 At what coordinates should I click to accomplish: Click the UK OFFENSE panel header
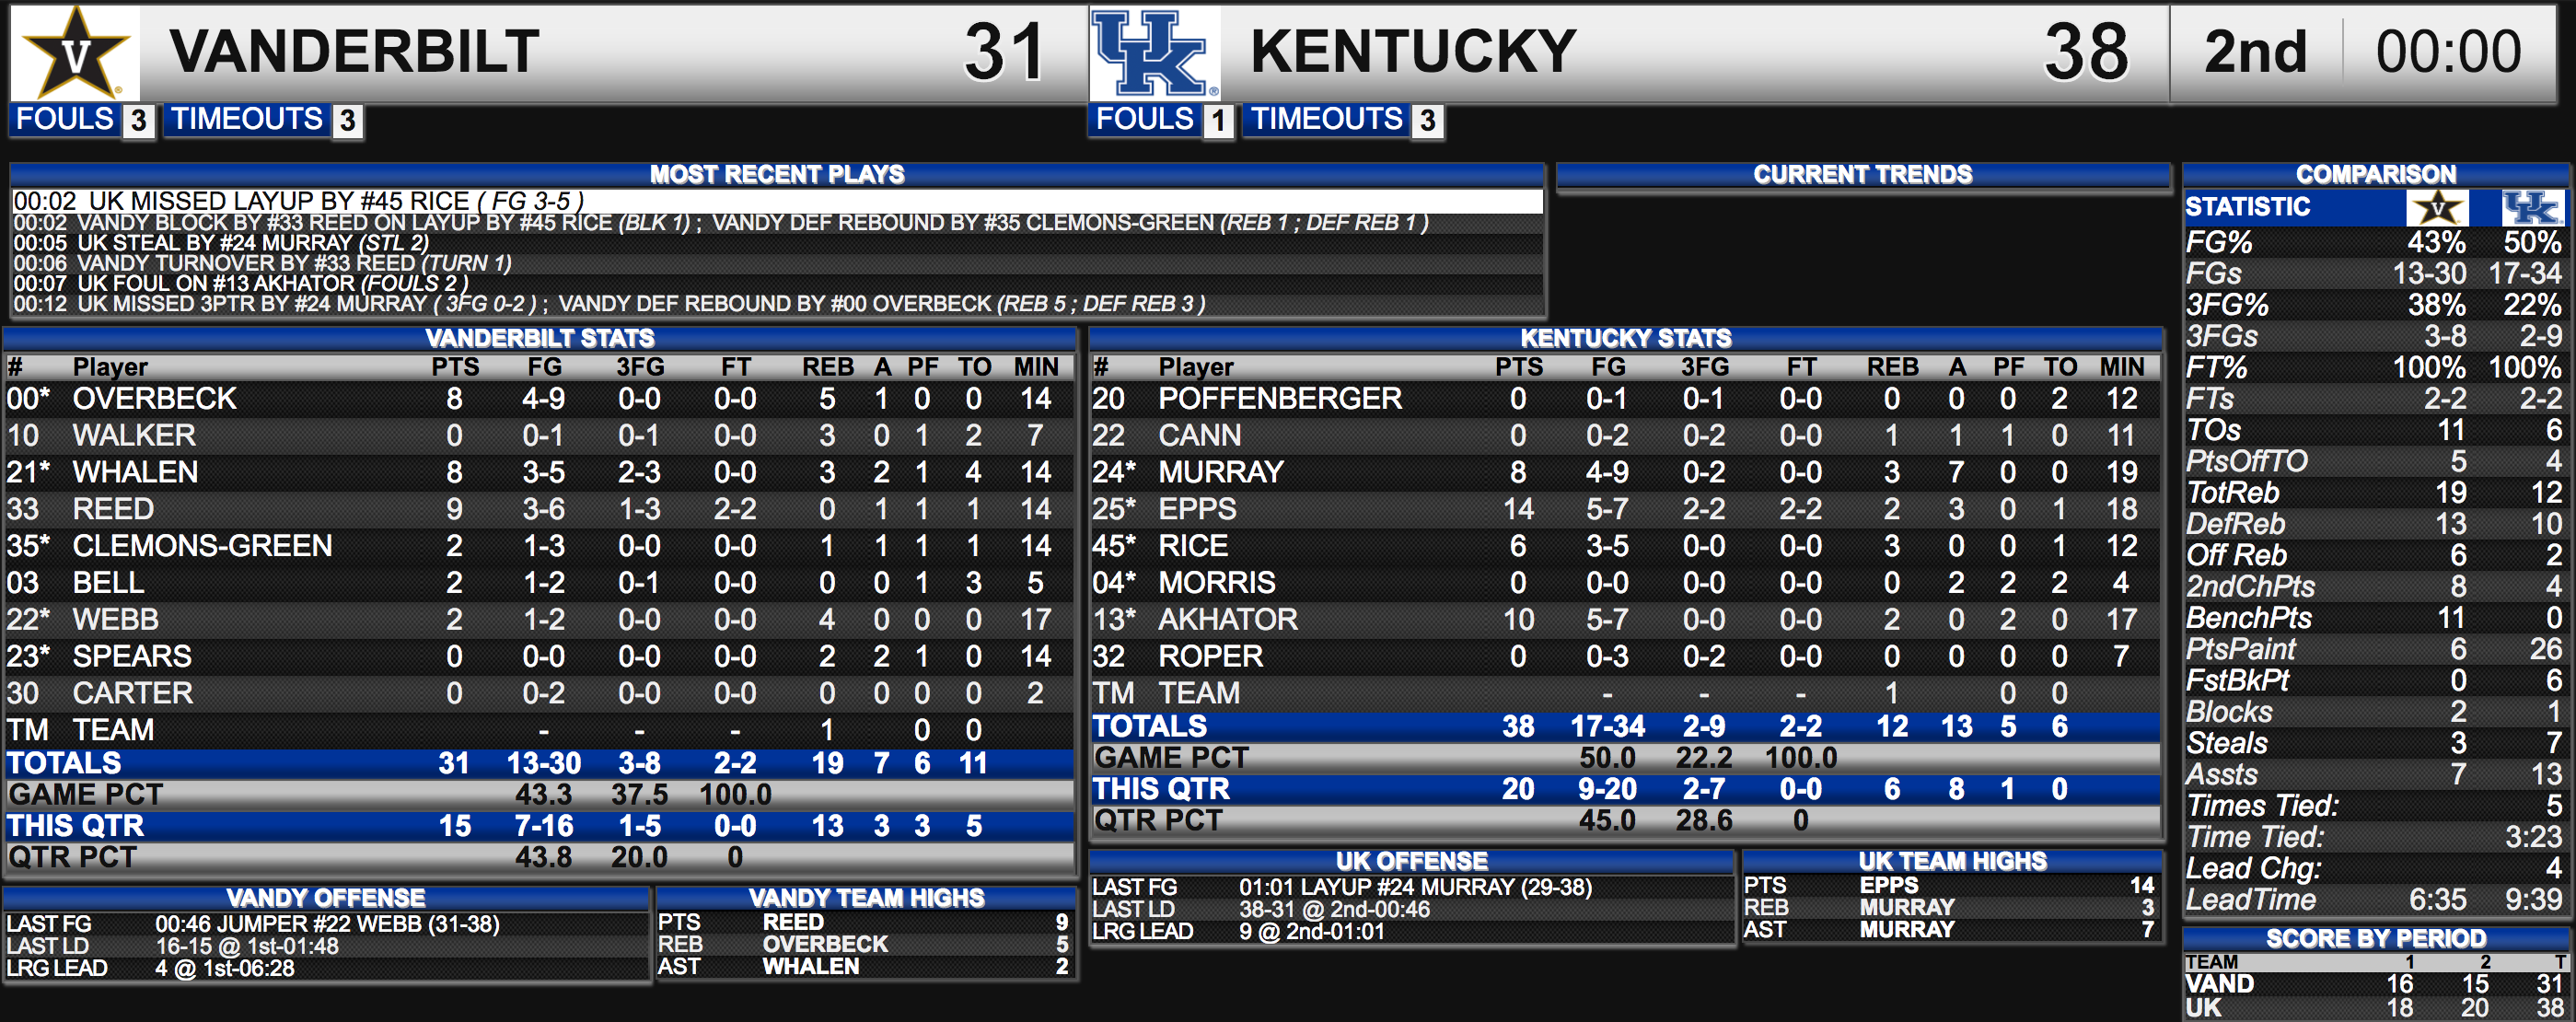coord(1411,860)
